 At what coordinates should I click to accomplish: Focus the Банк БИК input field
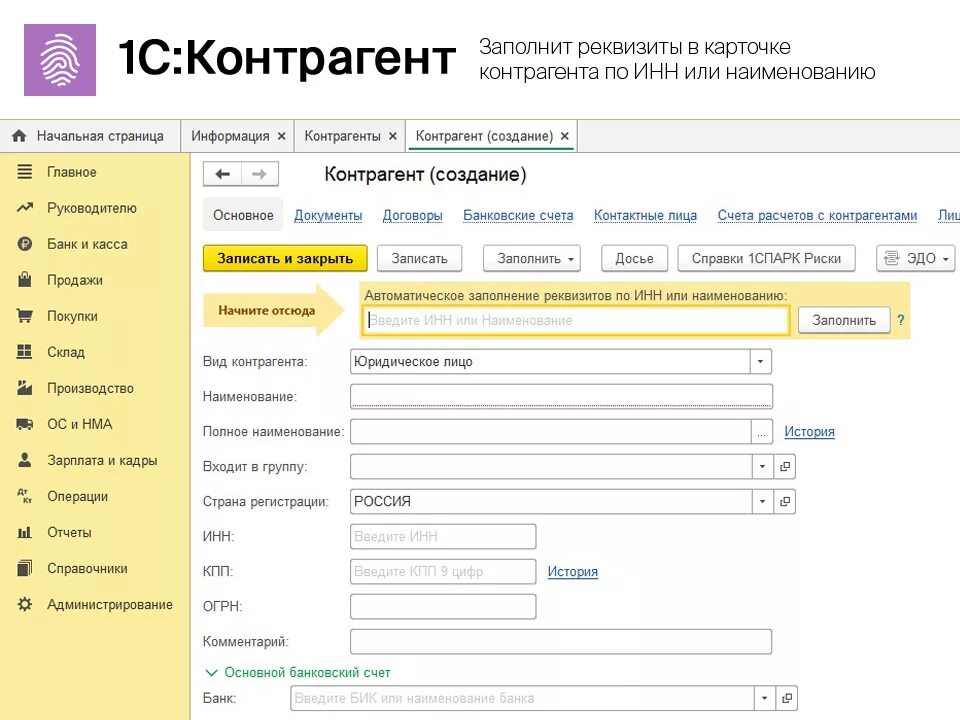point(522,698)
